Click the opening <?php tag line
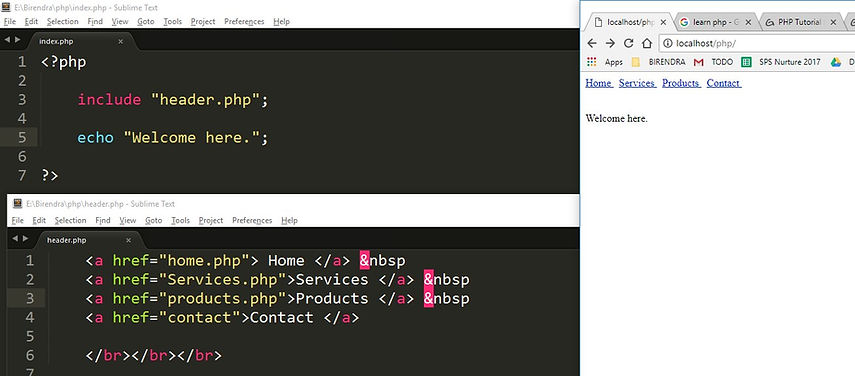The image size is (855, 376). pyautogui.click(x=64, y=62)
